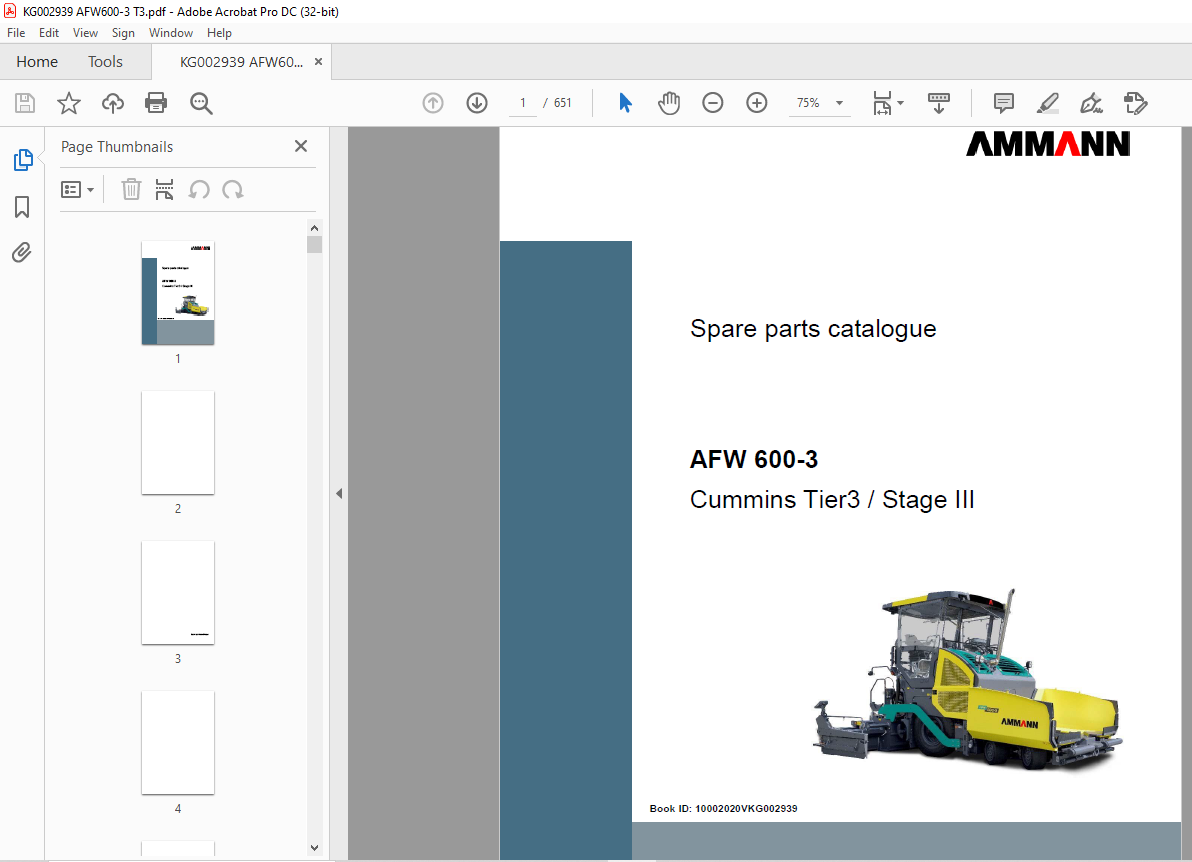Open the Attachments paperclip panel
This screenshot has height=862, width=1192.
coord(21,252)
